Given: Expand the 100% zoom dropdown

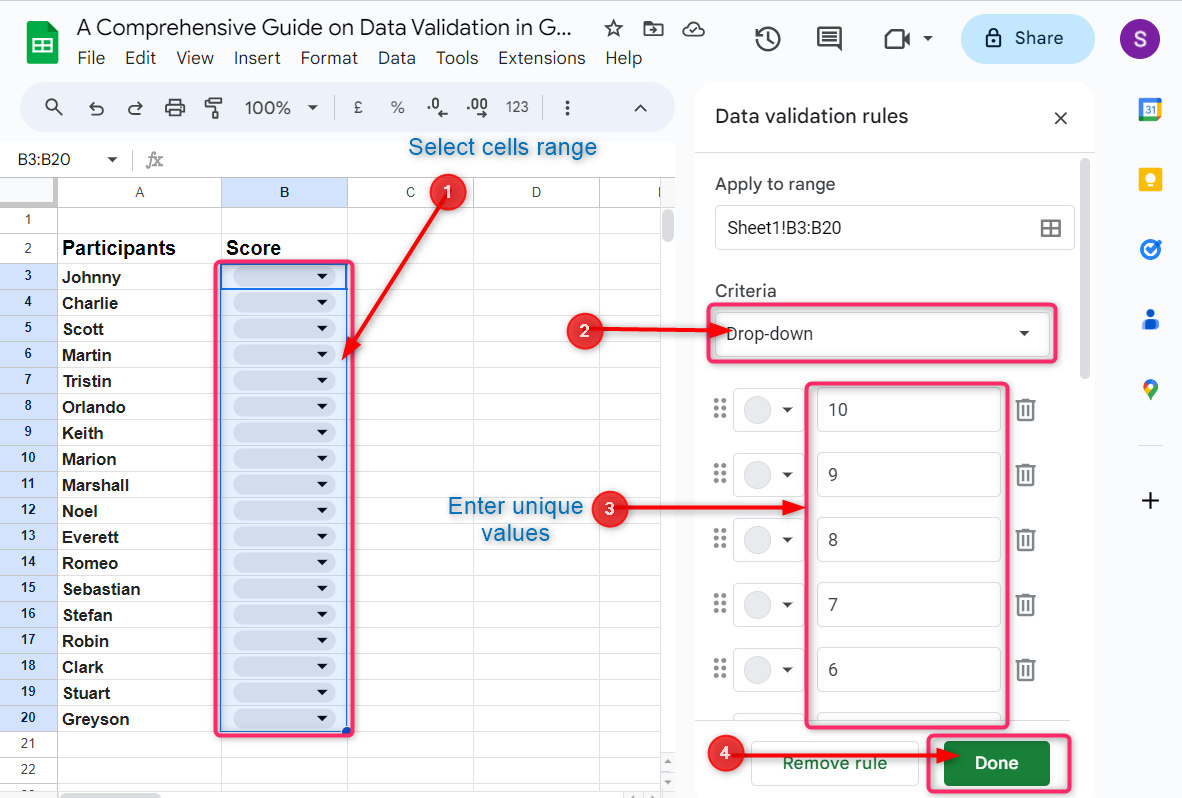Looking at the screenshot, I should pyautogui.click(x=282, y=108).
